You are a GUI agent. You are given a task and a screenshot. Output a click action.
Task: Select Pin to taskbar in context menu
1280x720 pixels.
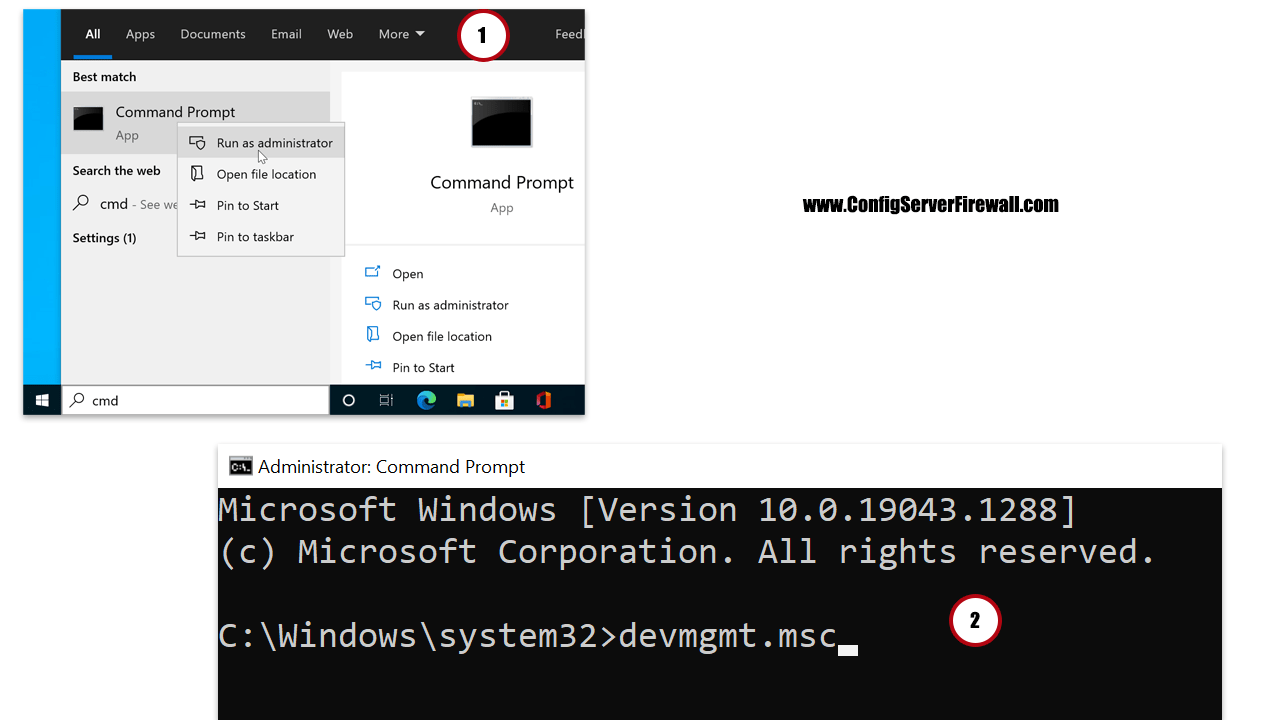[255, 236]
